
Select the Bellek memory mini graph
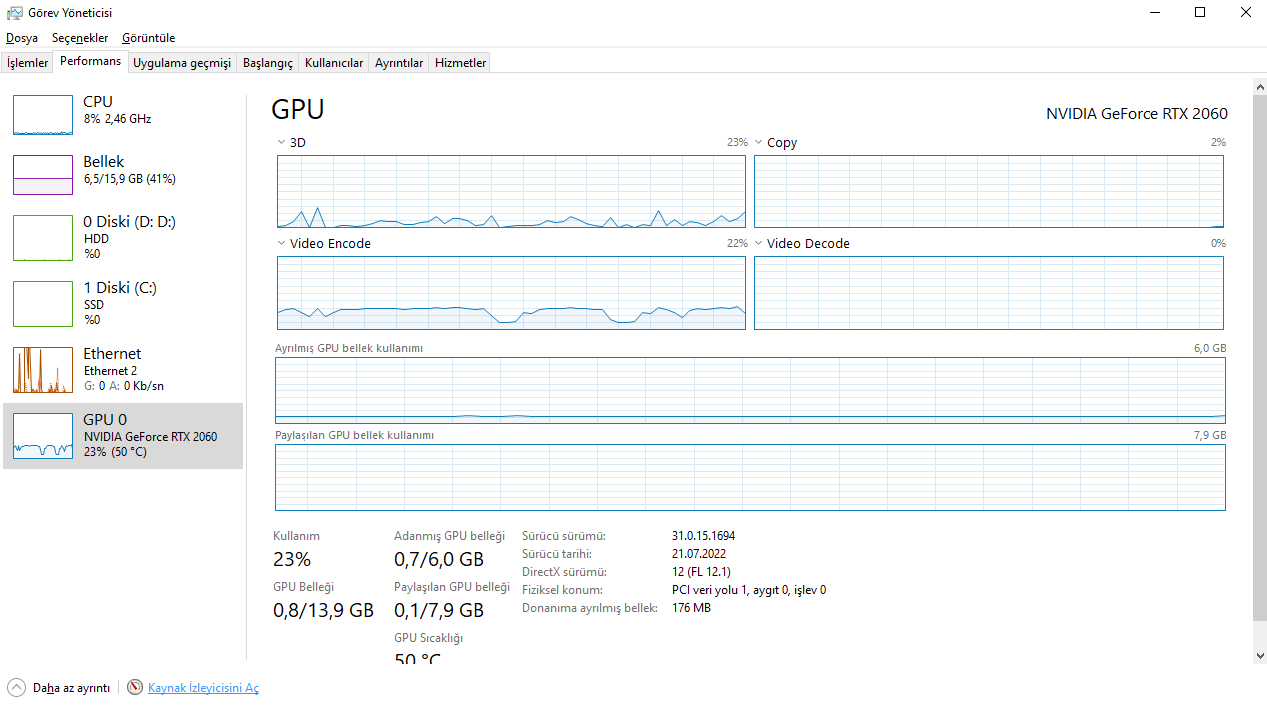click(43, 175)
